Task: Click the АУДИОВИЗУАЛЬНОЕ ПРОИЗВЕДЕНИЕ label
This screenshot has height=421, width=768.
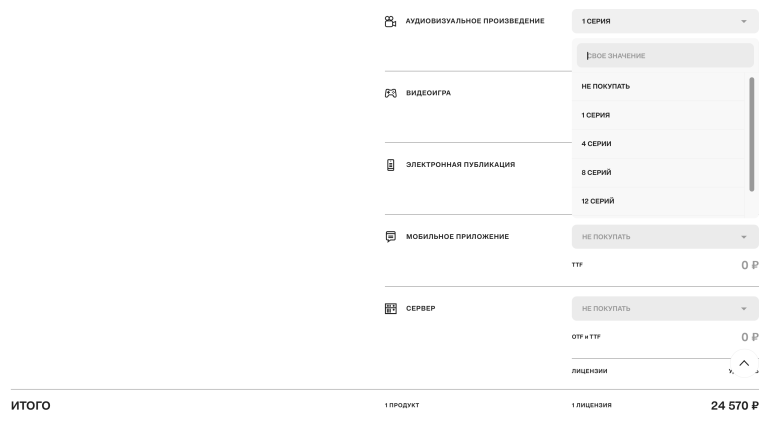Action: point(475,21)
